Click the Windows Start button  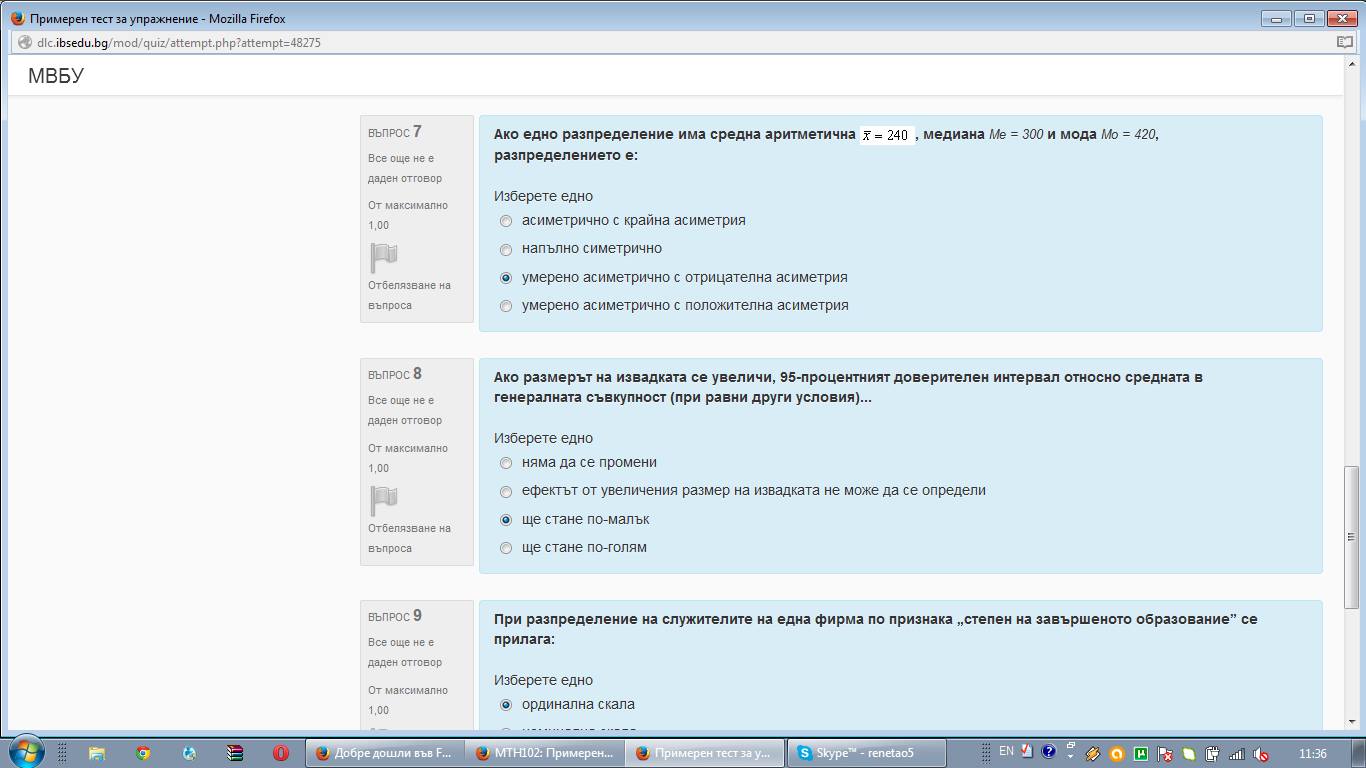pyautogui.click(x=26, y=752)
